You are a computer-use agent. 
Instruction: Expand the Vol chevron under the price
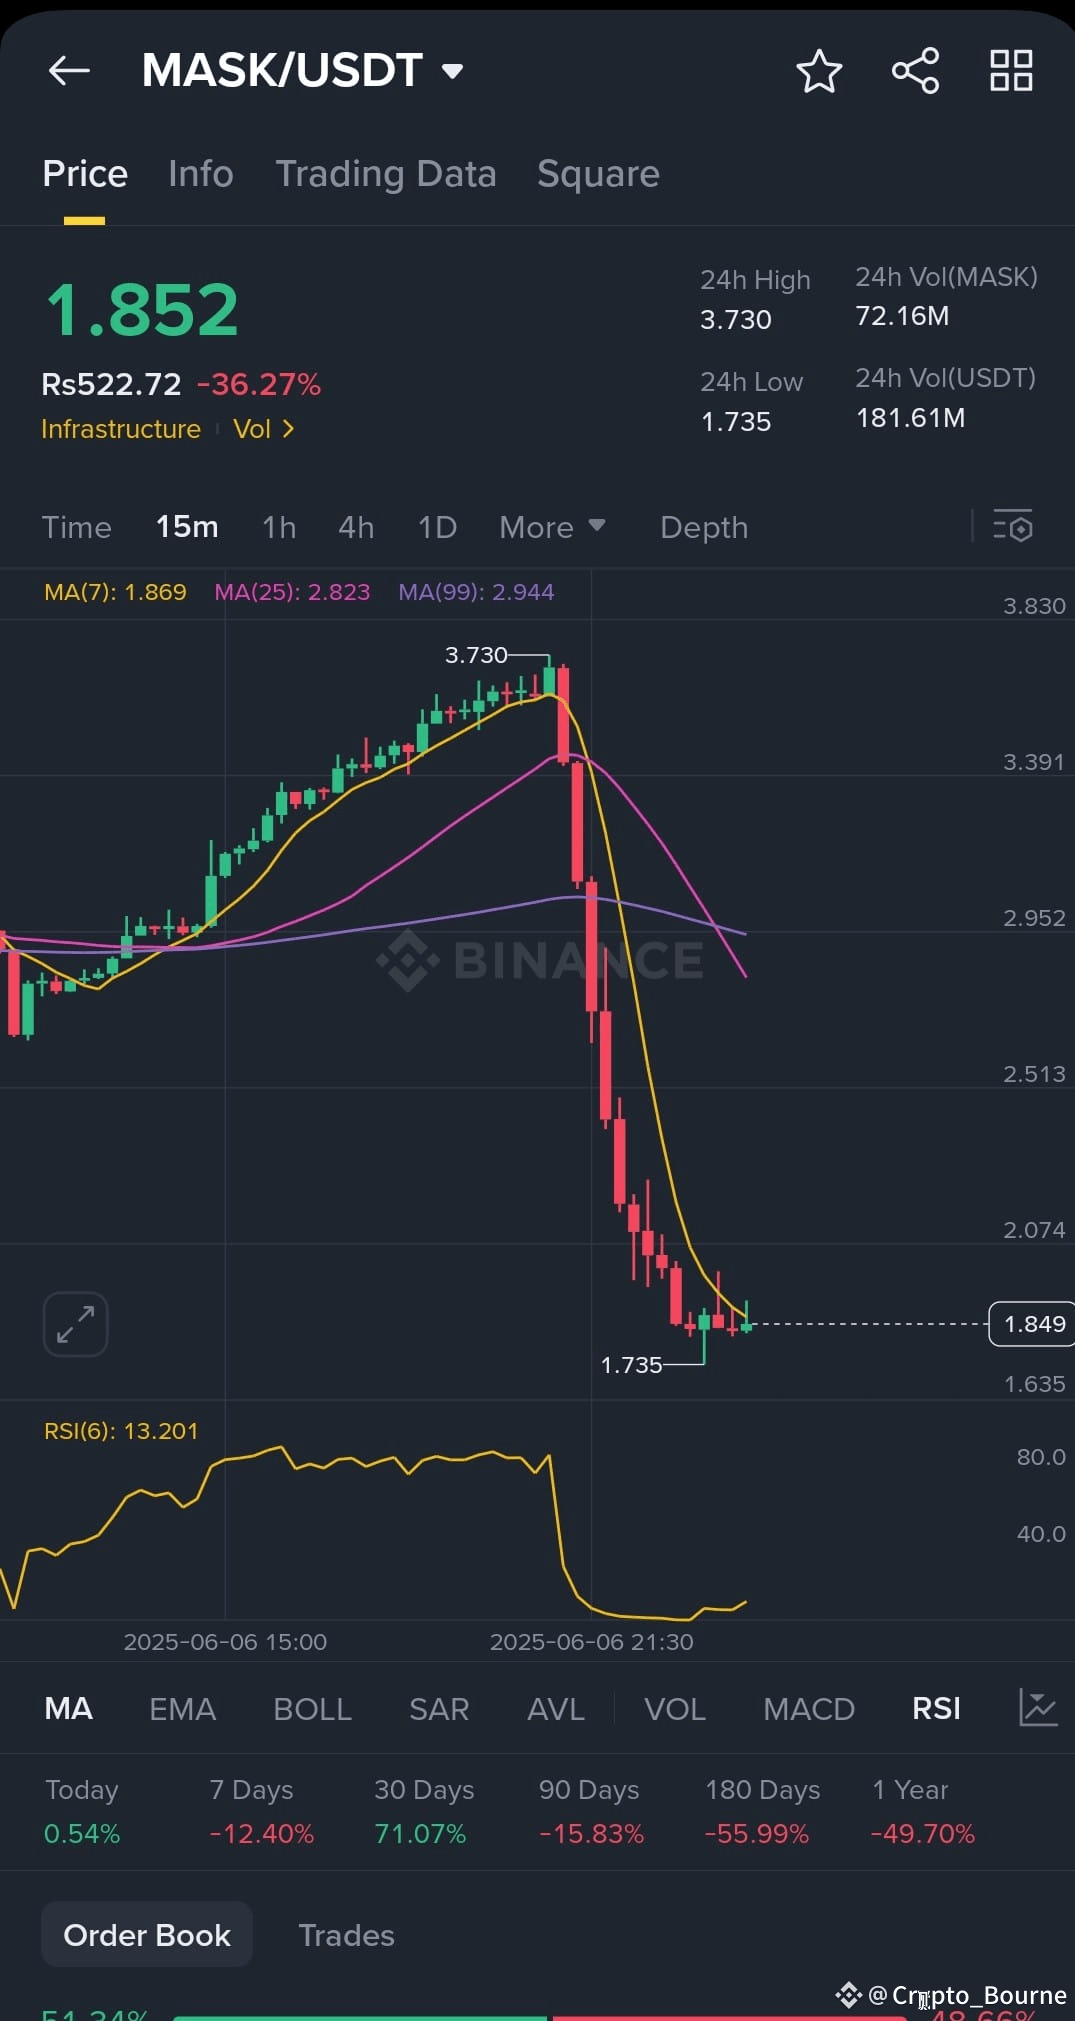[x=265, y=429]
